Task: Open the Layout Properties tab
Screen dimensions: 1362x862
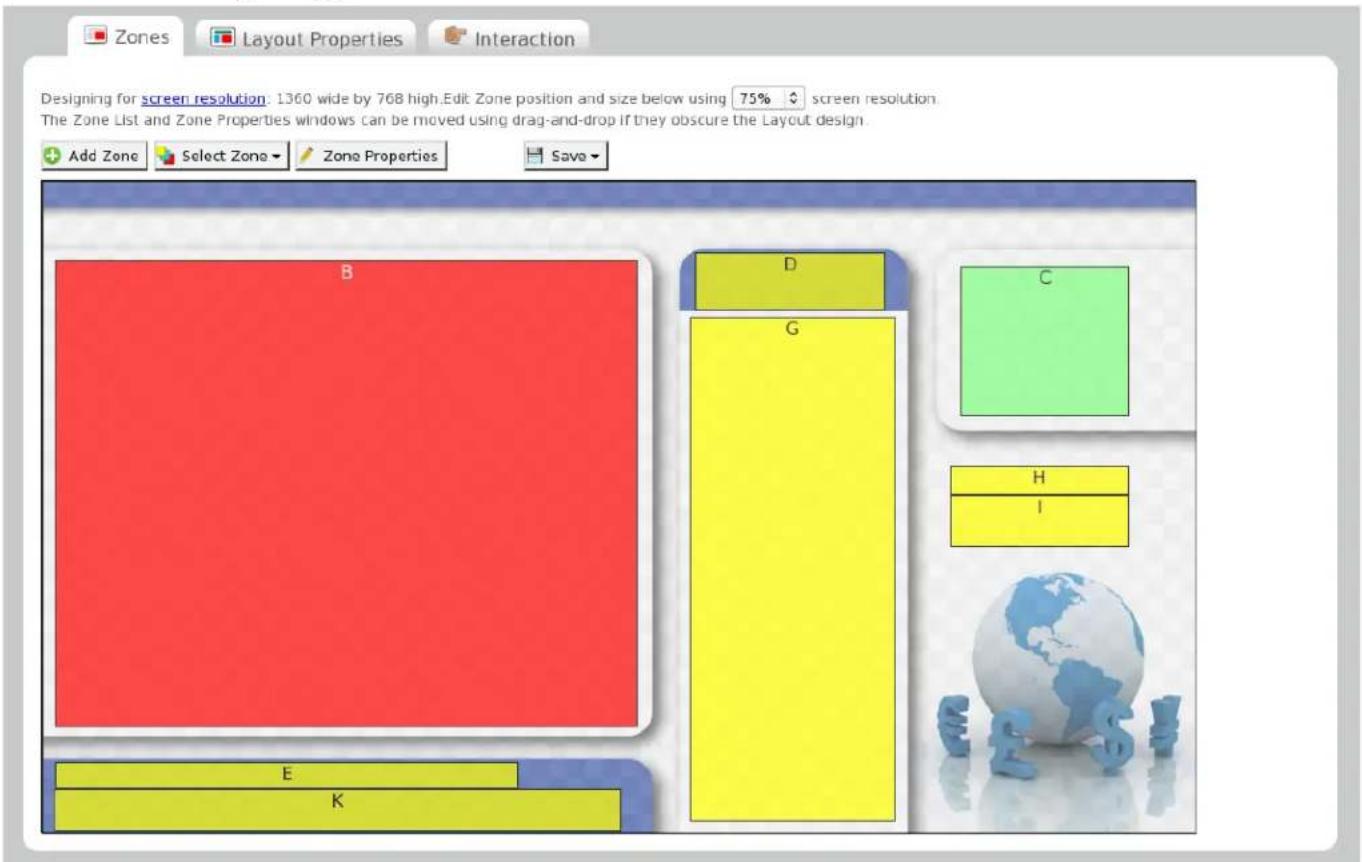Action: 305,38
